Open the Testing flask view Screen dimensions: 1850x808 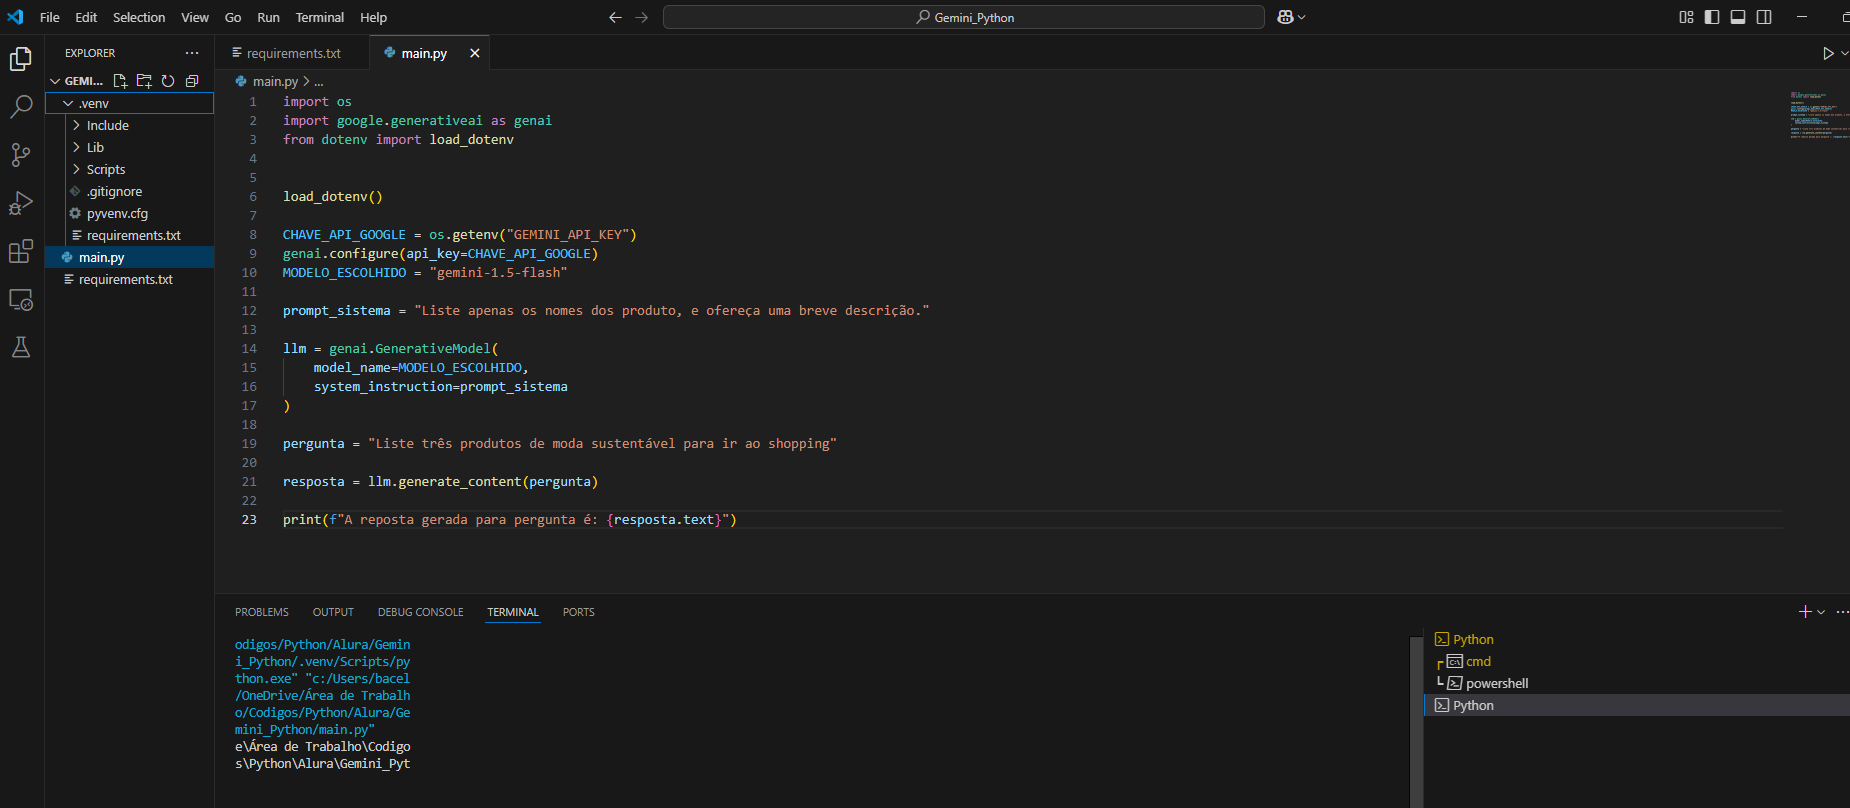21,347
